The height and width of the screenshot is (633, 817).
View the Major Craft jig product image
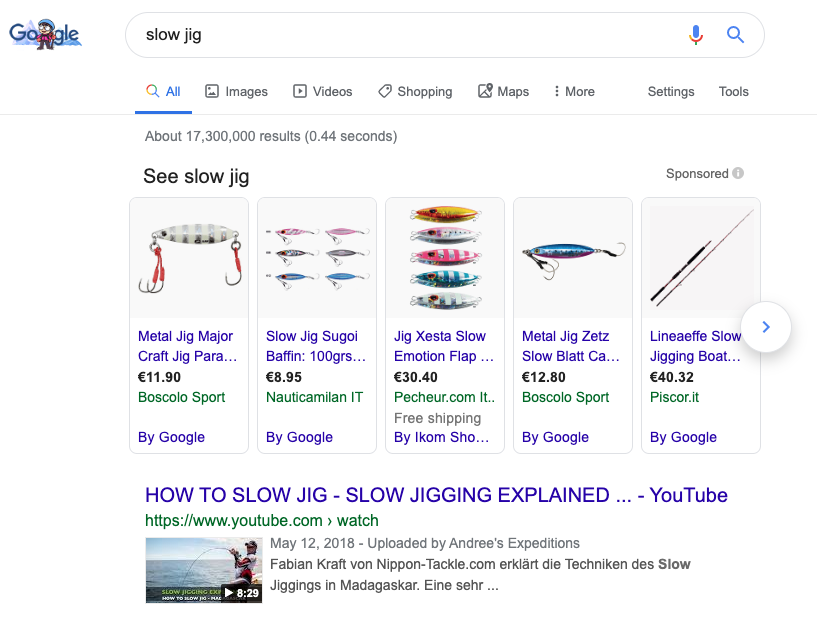tap(189, 258)
